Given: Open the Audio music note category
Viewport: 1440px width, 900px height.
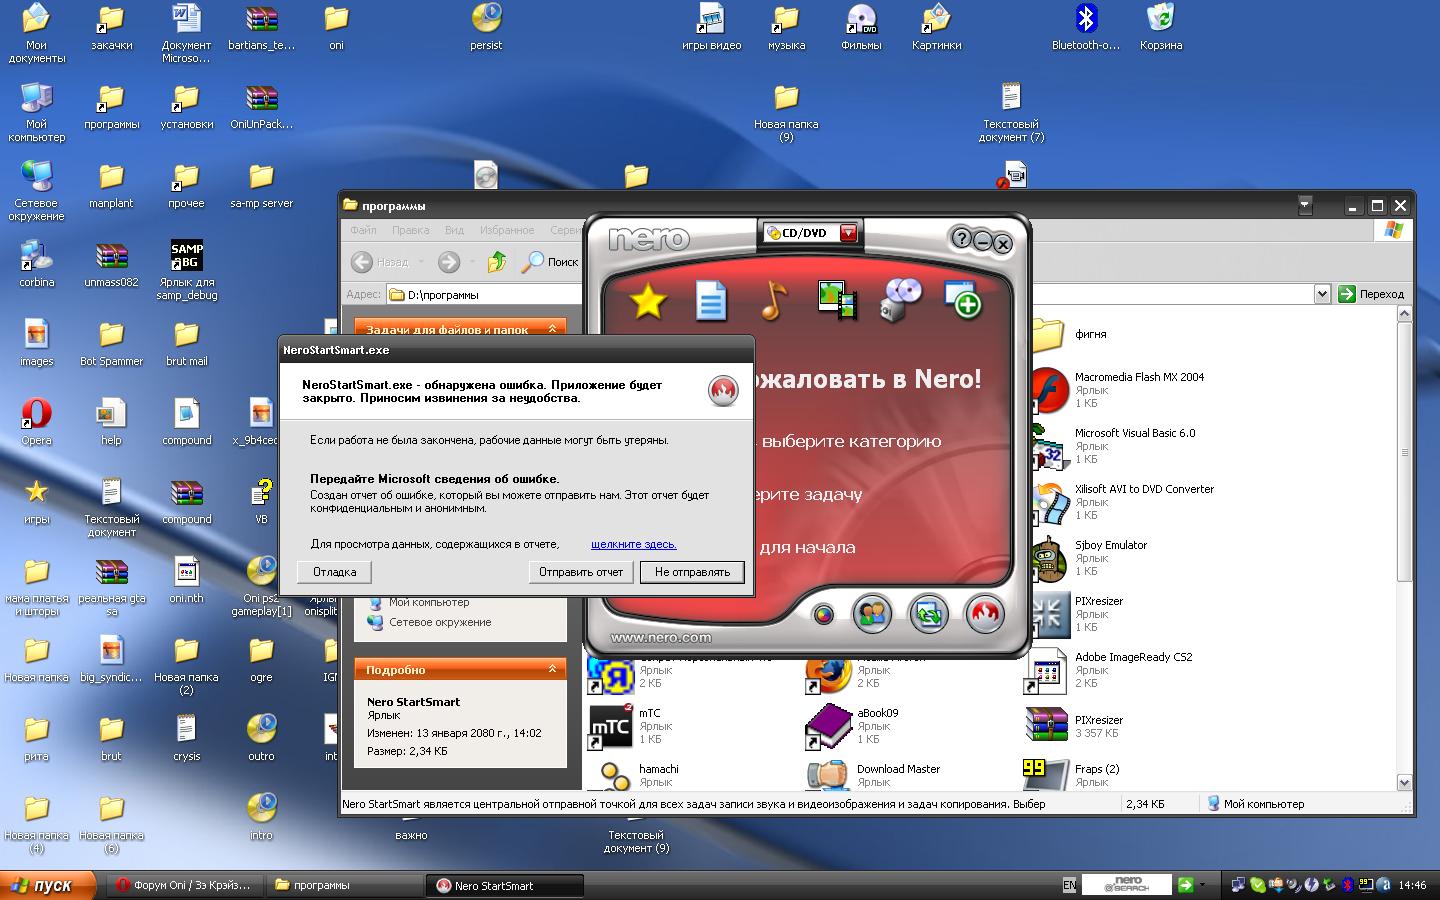Looking at the screenshot, I should click(x=773, y=301).
